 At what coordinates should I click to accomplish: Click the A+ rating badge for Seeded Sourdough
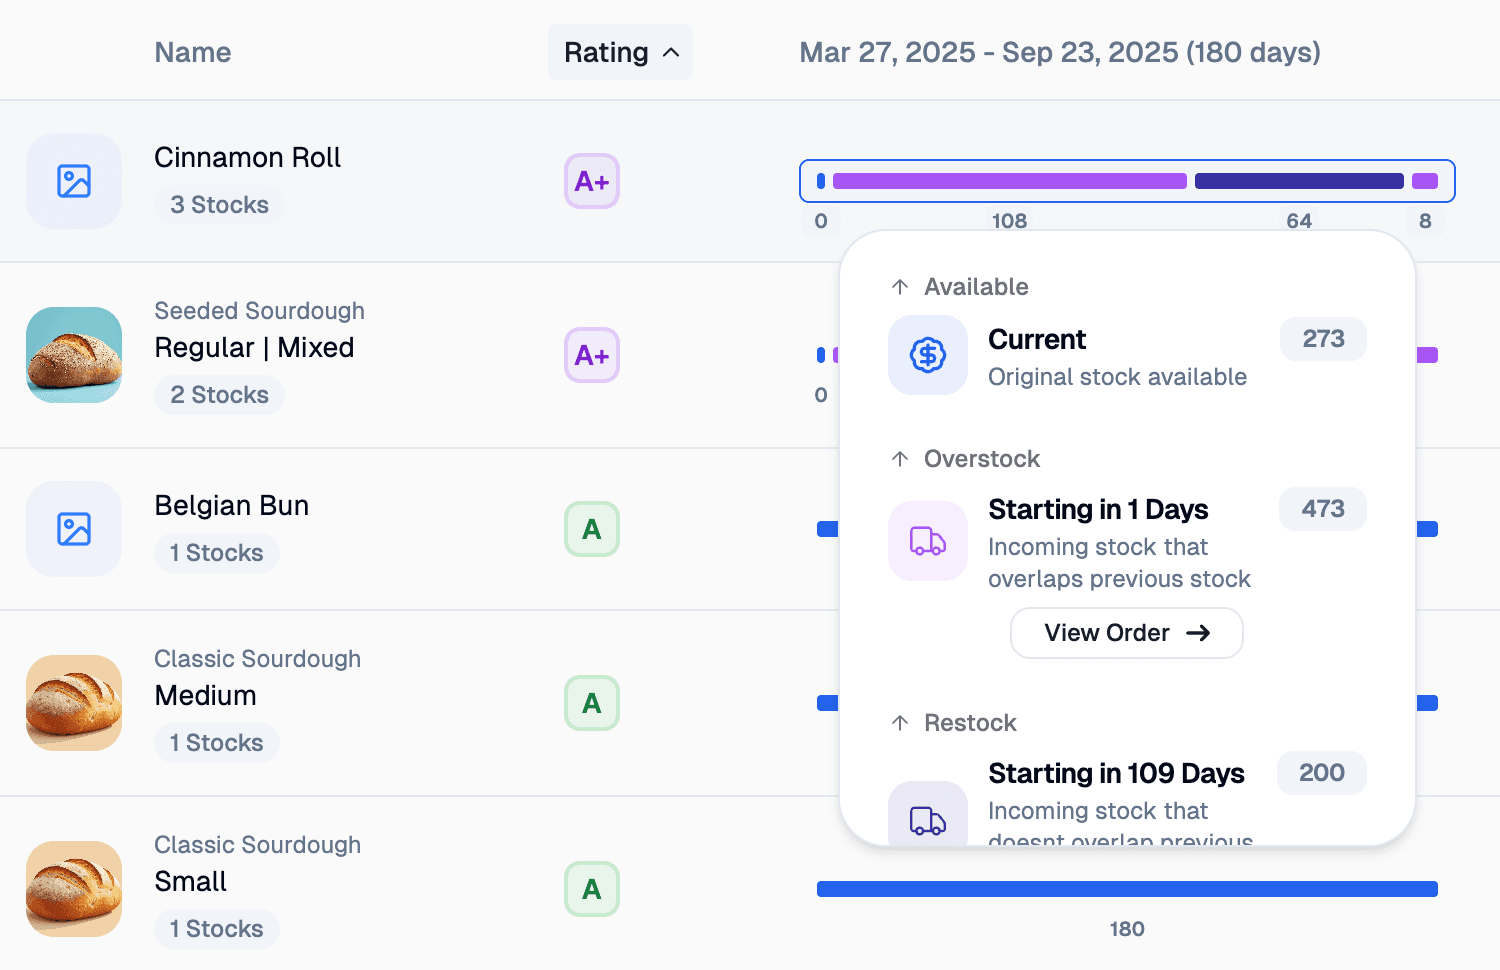592,355
